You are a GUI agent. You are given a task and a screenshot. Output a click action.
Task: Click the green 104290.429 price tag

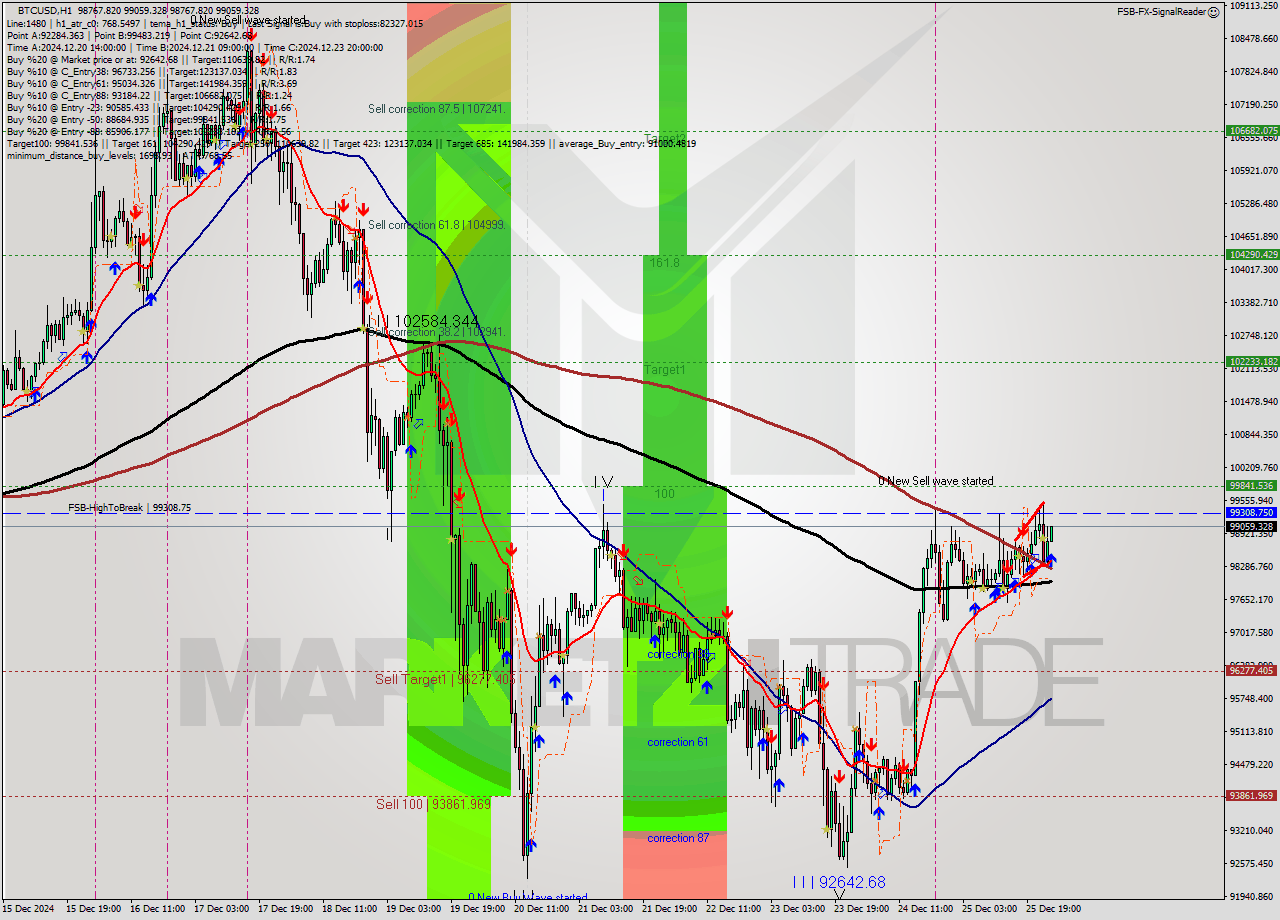click(x=1252, y=255)
